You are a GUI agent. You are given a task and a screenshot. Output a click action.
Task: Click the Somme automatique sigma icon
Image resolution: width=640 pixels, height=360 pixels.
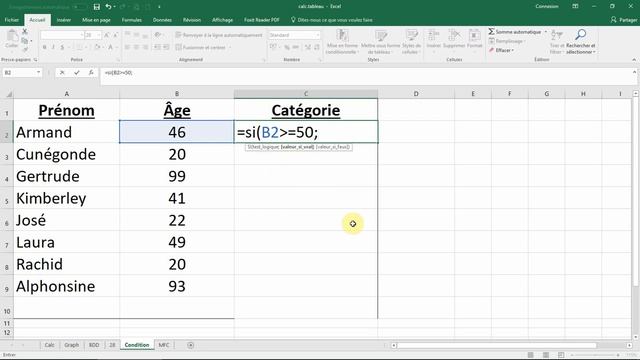[491, 31]
